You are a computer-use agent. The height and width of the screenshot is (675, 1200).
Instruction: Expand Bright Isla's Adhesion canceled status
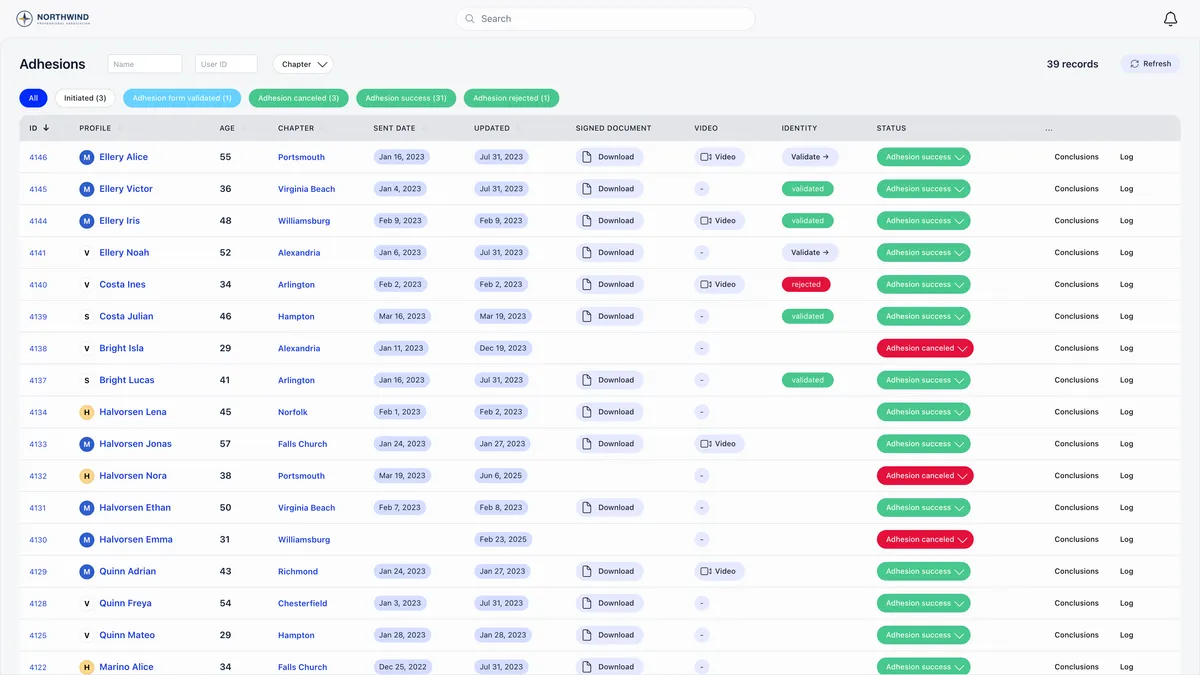tap(925, 348)
